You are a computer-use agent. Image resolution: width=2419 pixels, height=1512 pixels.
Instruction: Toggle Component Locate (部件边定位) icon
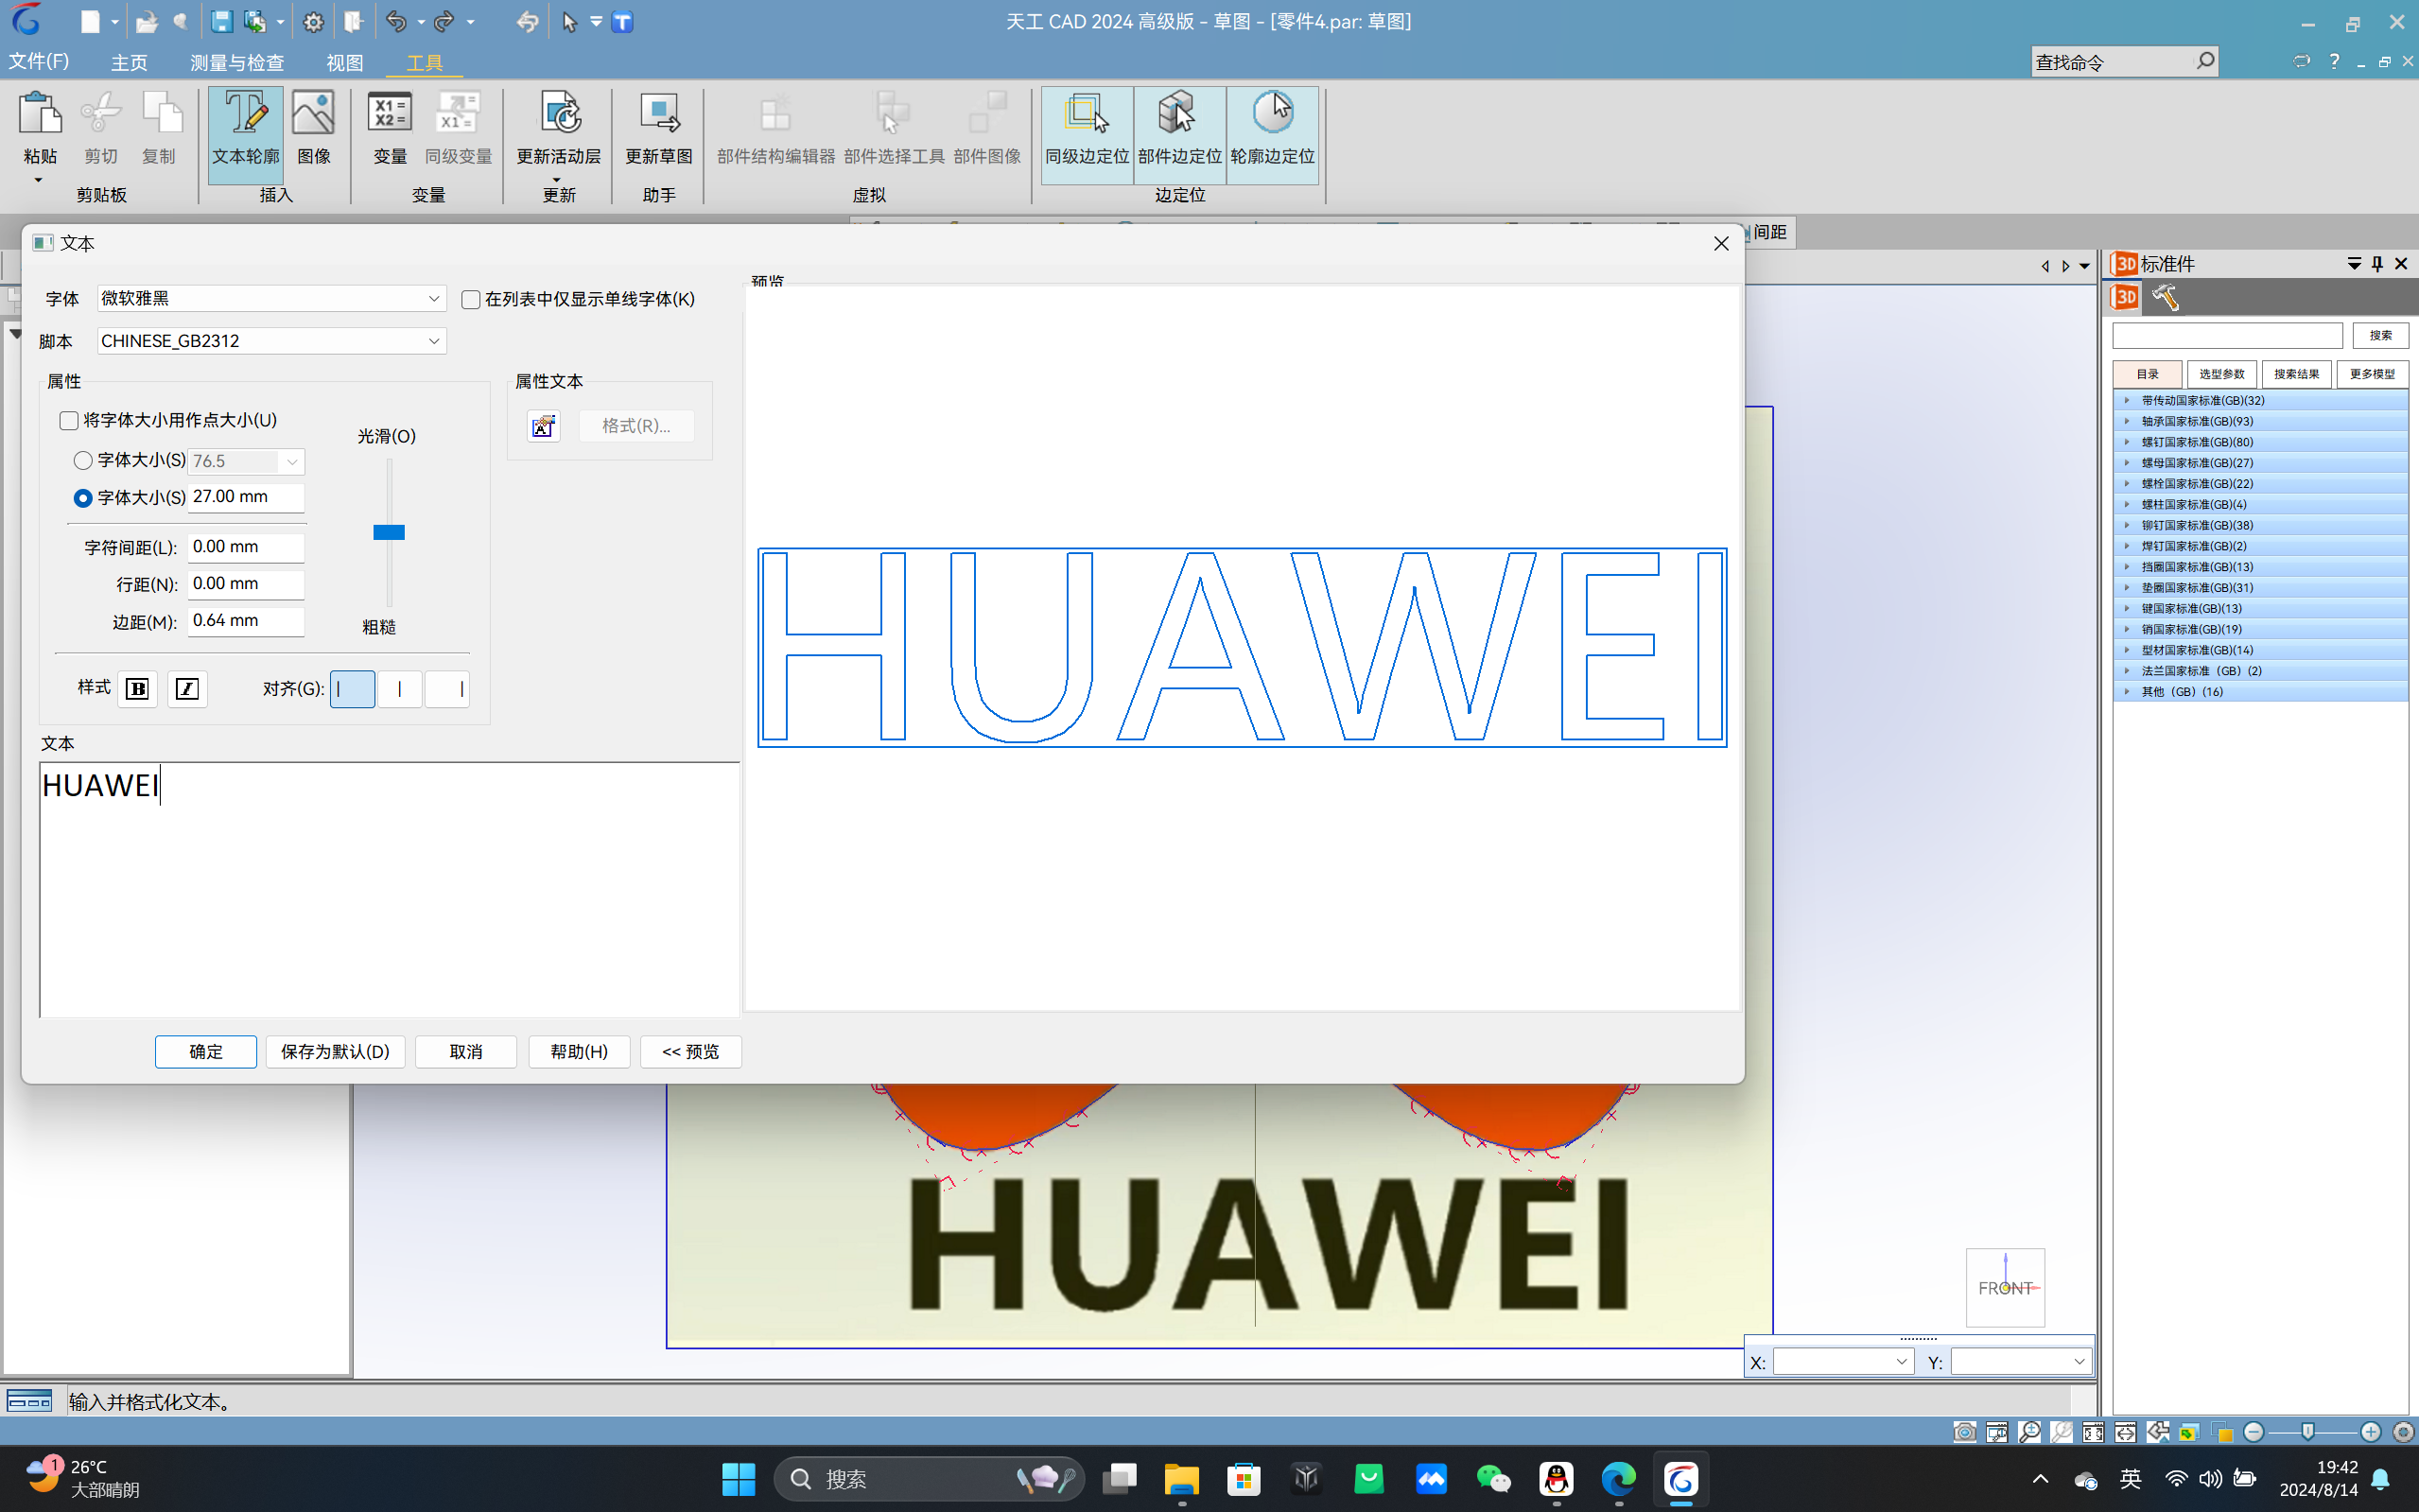coord(1180,134)
